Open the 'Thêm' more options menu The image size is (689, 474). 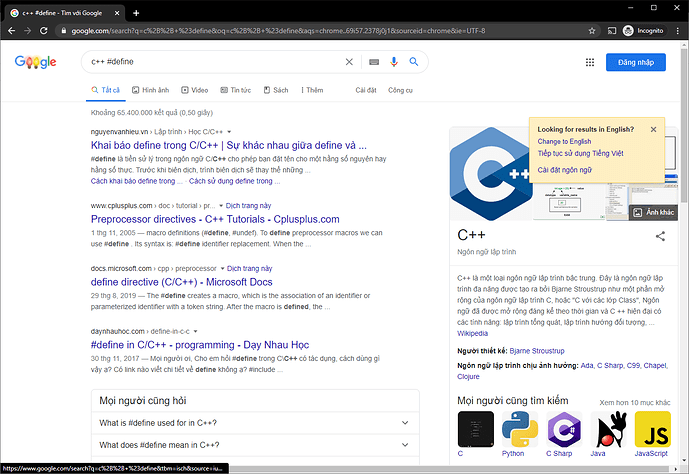tap(311, 90)
